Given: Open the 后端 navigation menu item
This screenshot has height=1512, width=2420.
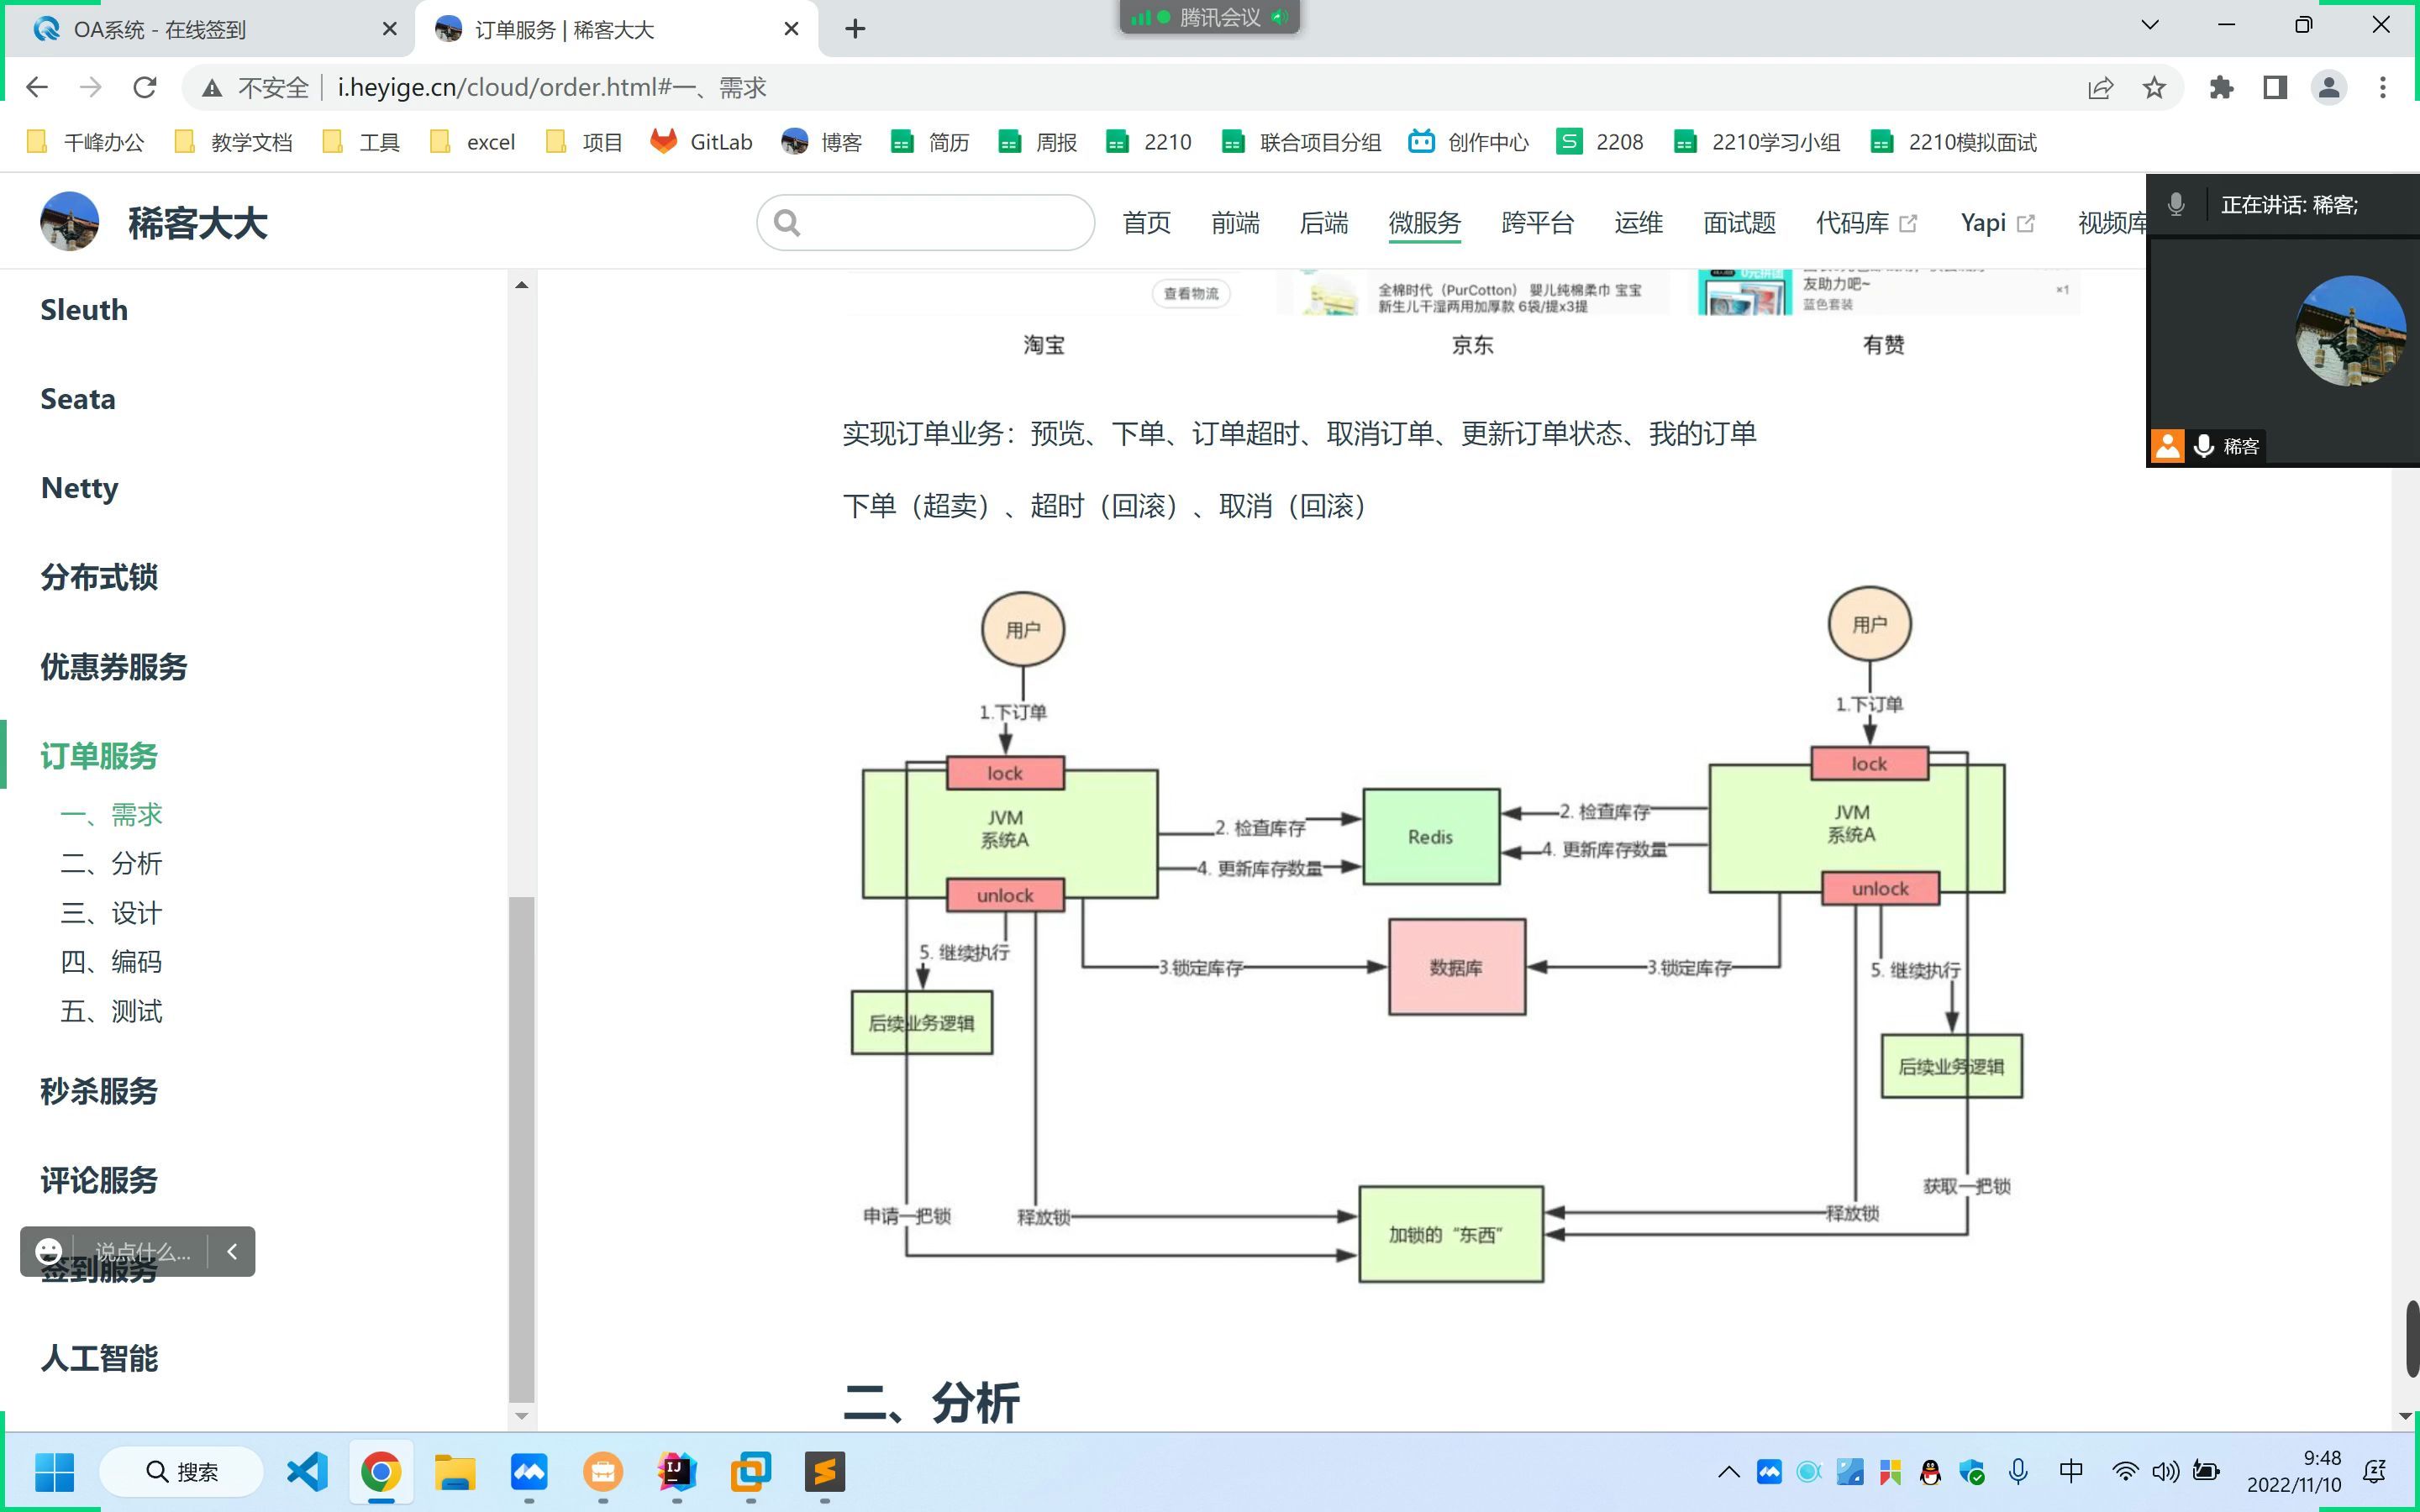Looking at the screenshot, I should pyautogui.click(x=1323, y=222).
